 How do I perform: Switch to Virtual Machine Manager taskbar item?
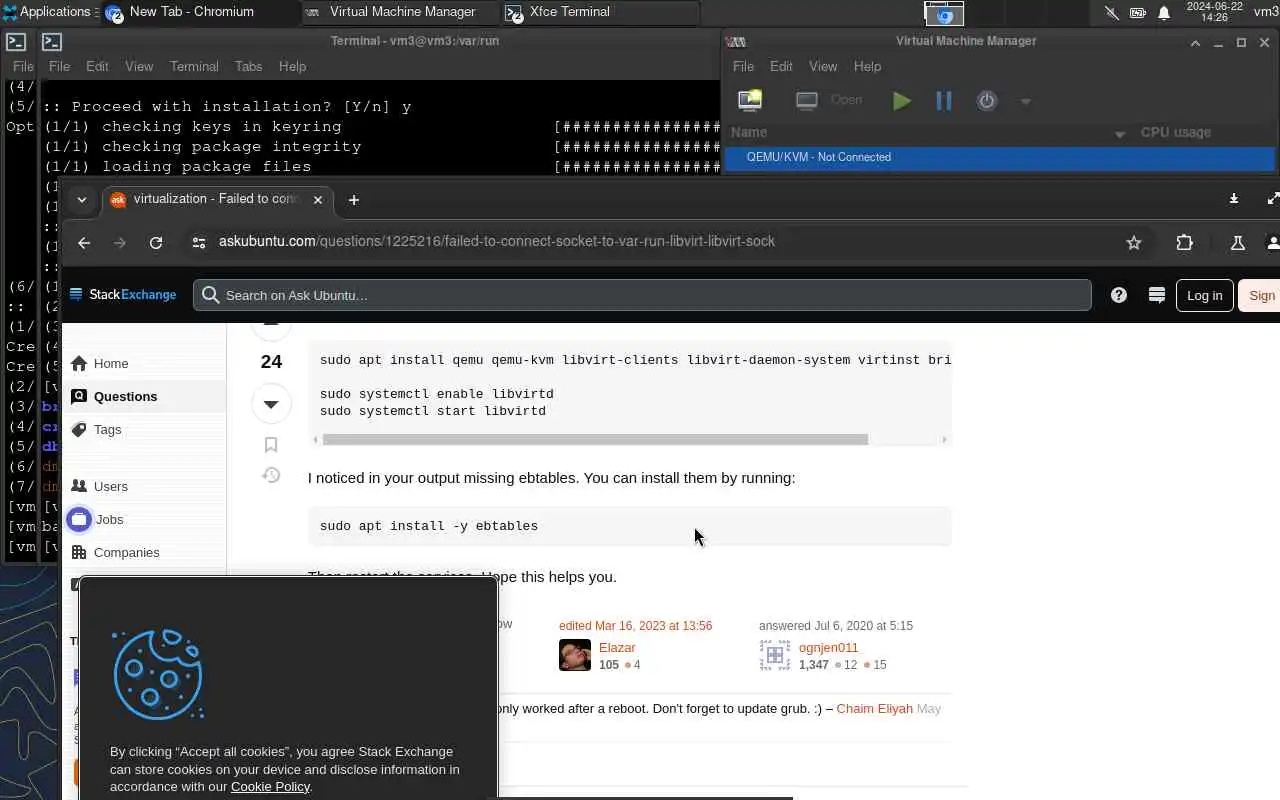tap(400, 12)
